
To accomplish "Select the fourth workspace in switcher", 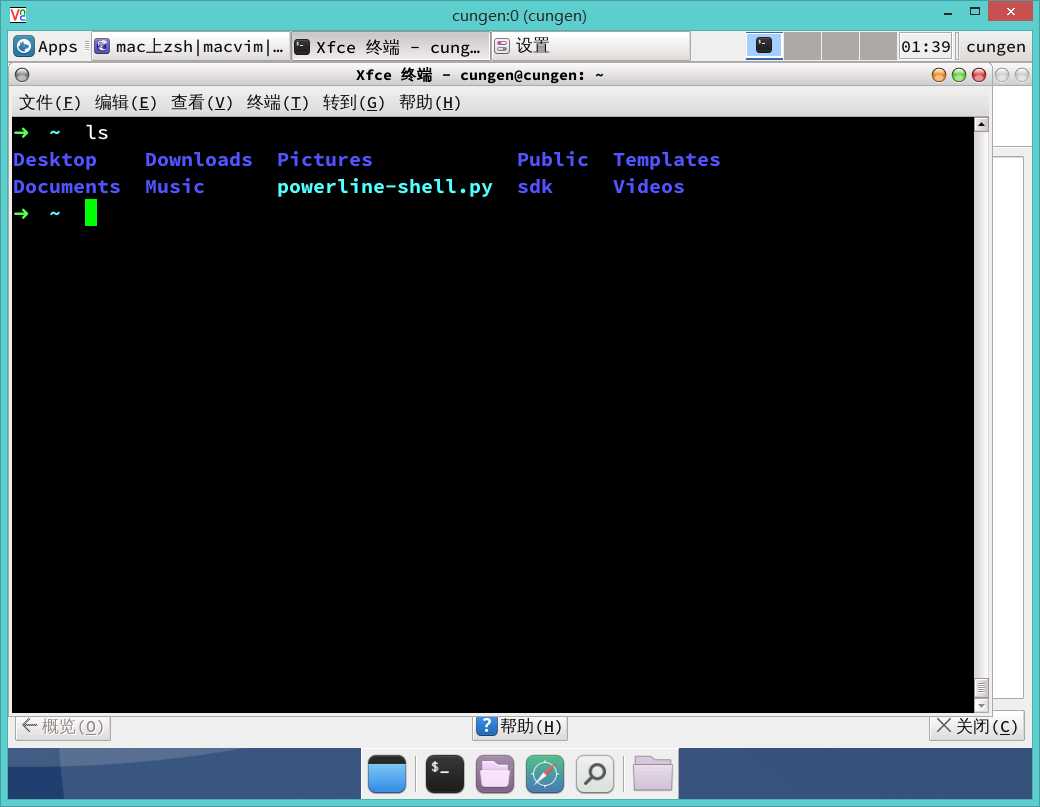I will [878, 46].
